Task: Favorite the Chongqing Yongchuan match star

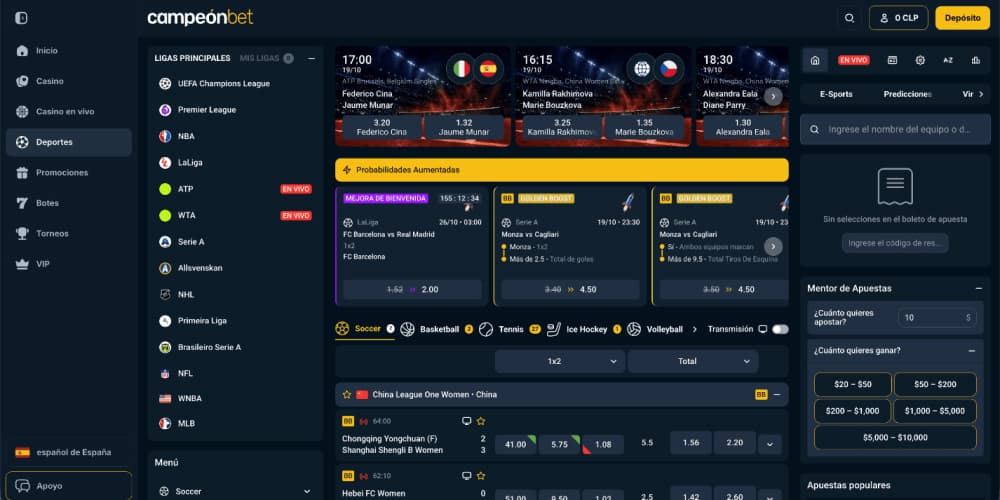Action: point(481,421)
